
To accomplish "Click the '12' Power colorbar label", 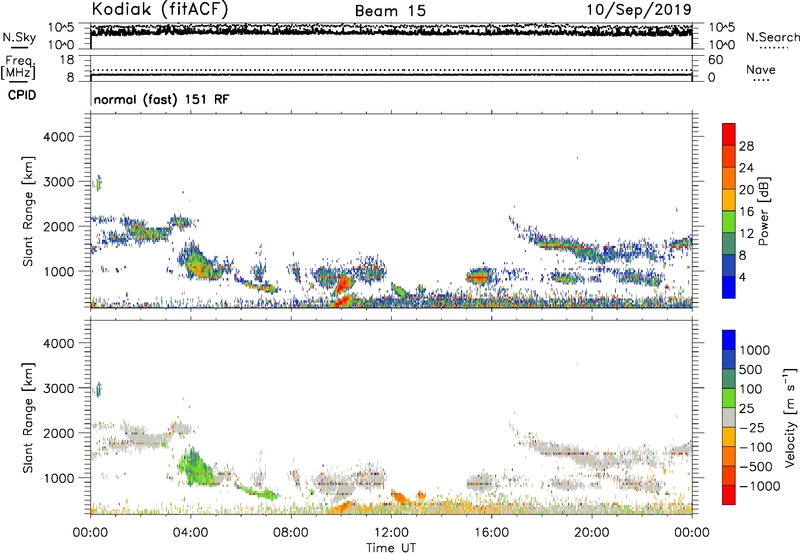I will point(746,234).
